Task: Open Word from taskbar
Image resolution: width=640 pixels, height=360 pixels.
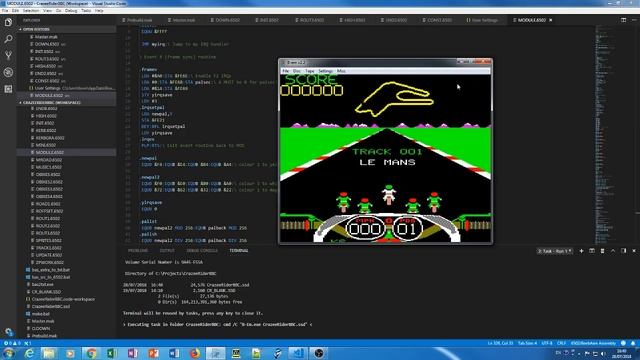Action: coord(174,353)
